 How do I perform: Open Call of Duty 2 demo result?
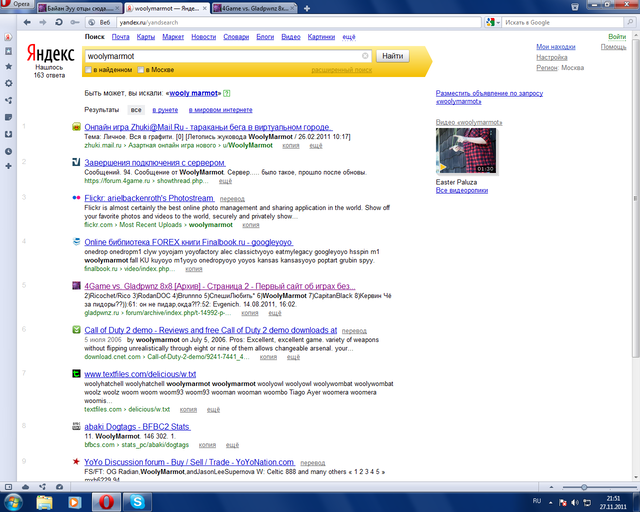211,330
